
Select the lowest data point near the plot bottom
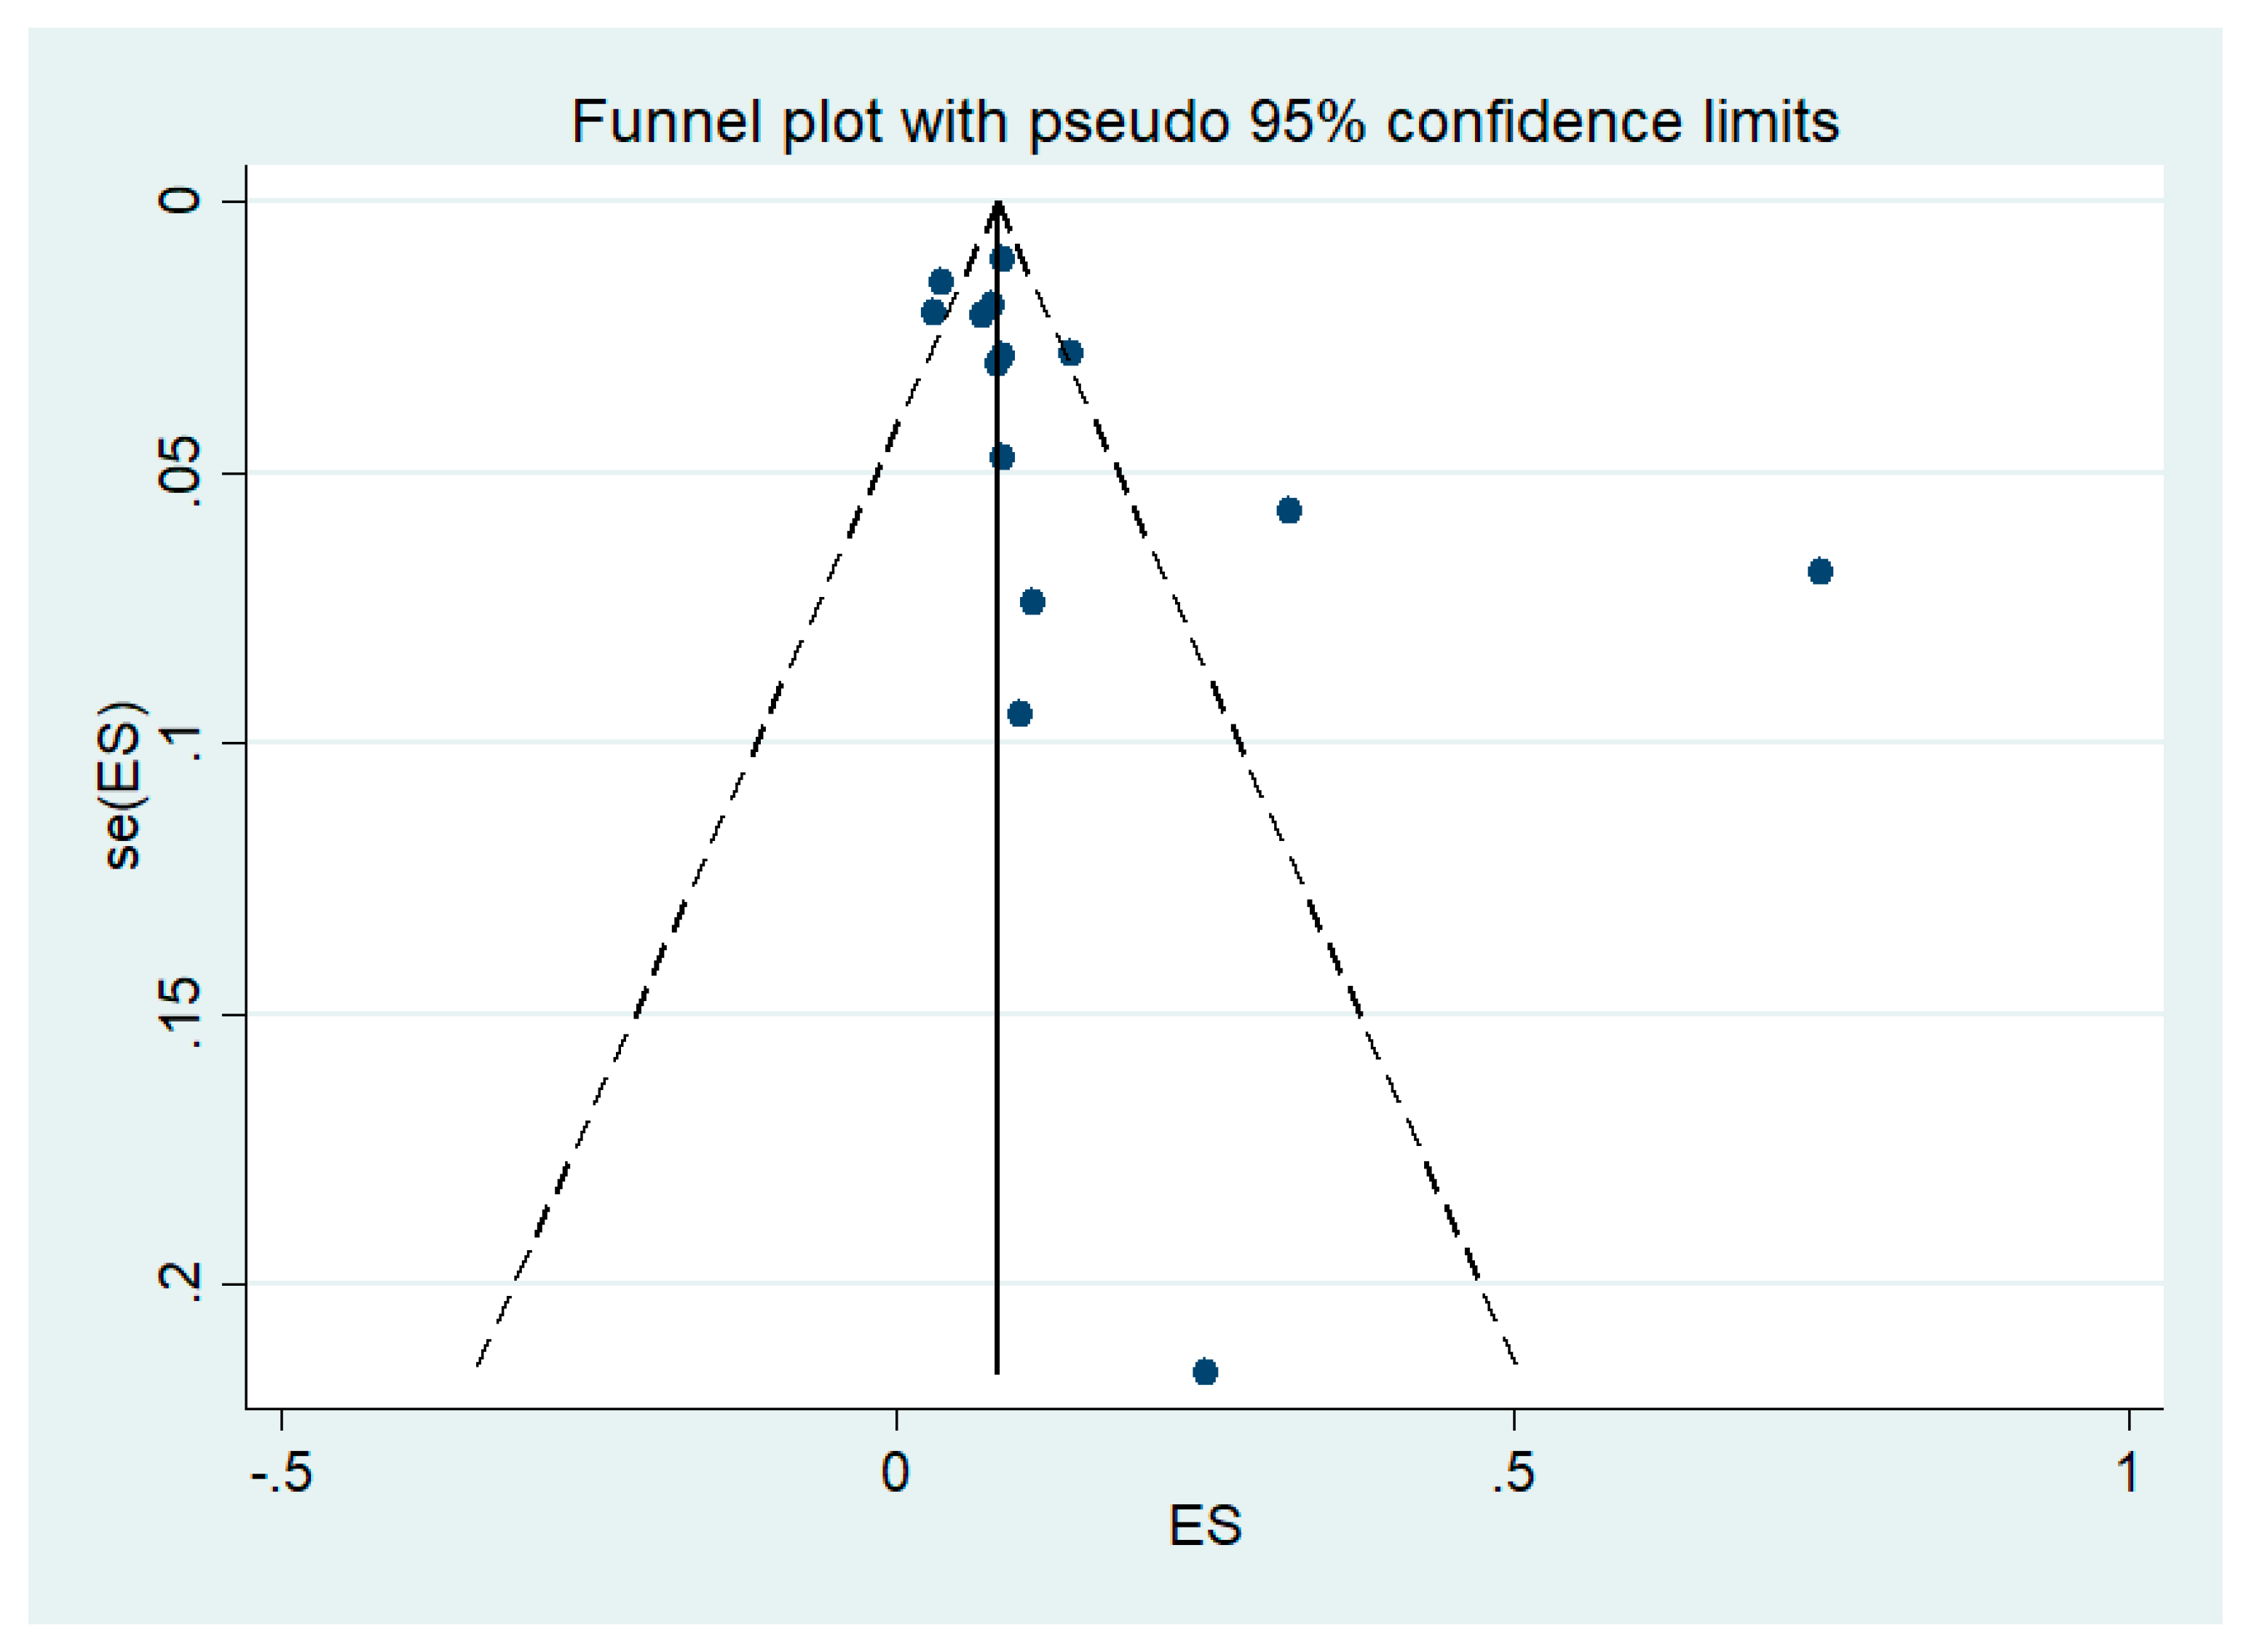(1205, 1371)
